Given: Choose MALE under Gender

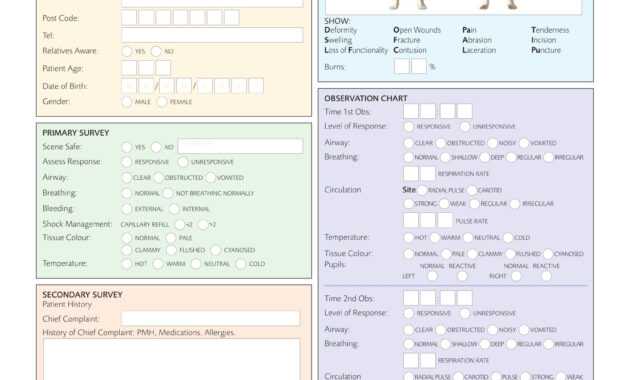Looking at the screenshot, I should point(127,102).
